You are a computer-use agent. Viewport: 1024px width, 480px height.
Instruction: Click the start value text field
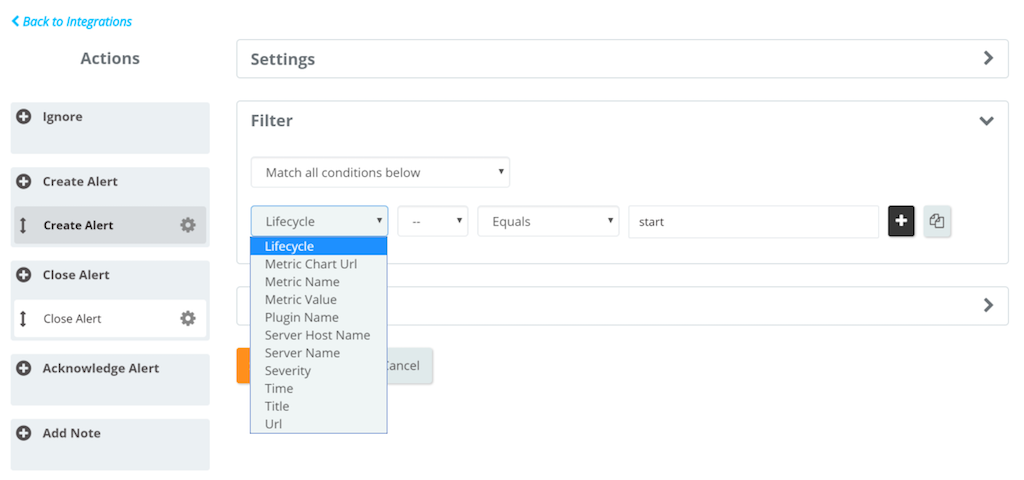point(752,222)
